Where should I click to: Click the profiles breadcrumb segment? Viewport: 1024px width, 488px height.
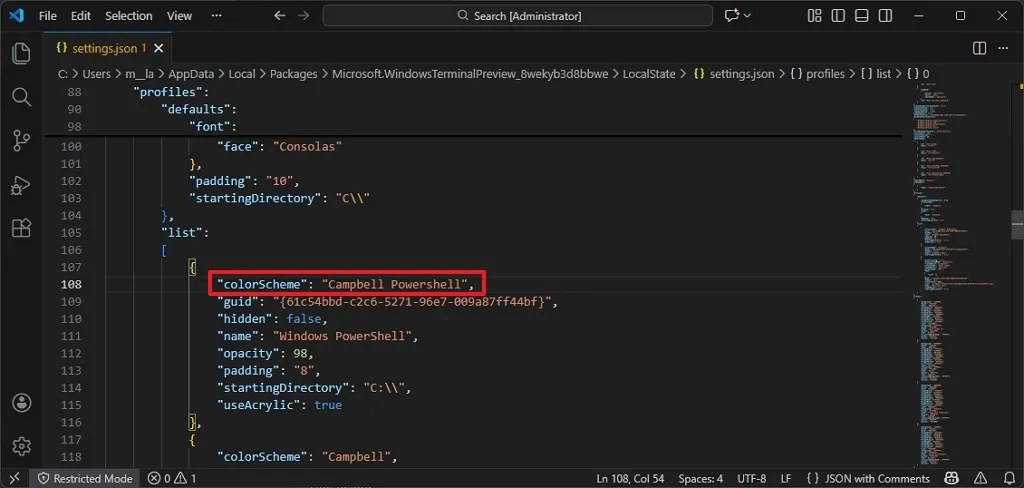click(x=818, y=74)
